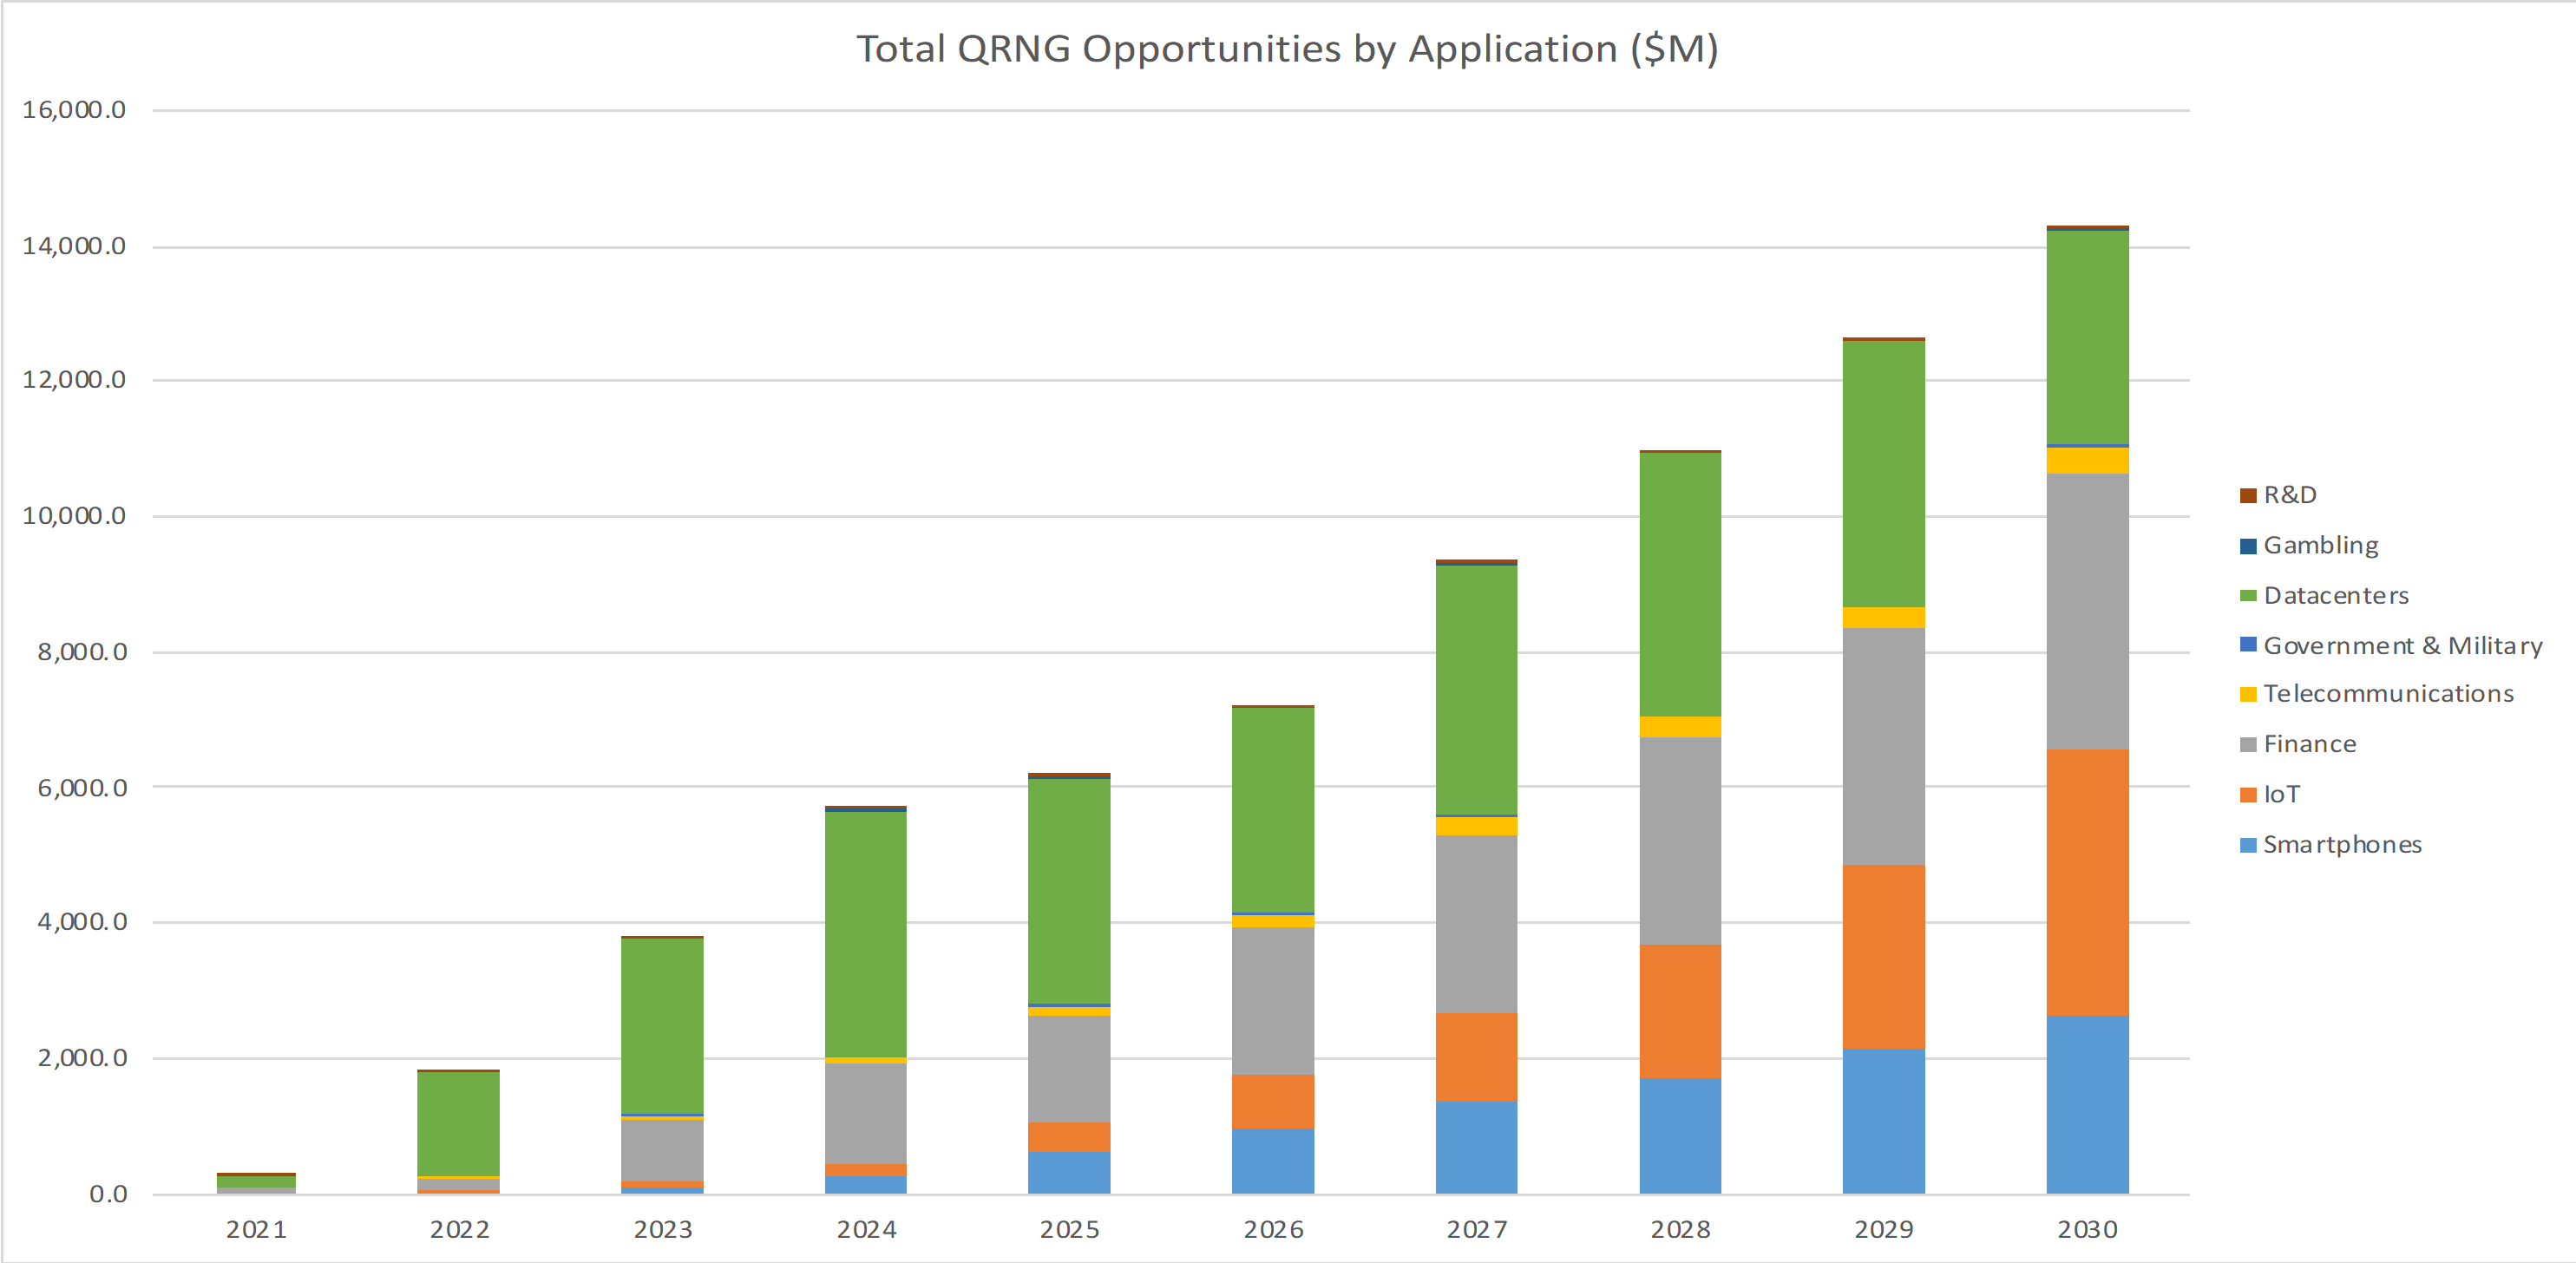Select the 'Telecommunications' legend label
The image size is (2576, 1263).
pyautogui.click(x=2388, y=694)
